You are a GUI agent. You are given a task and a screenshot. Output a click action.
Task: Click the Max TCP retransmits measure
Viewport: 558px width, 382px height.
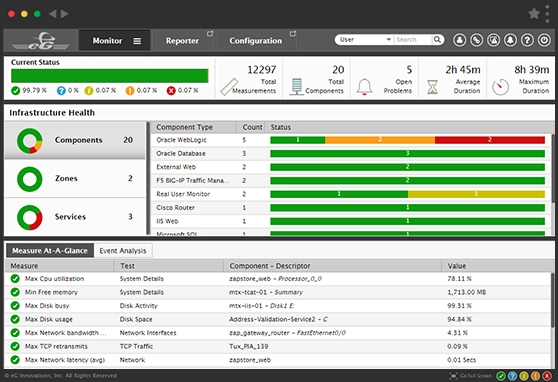pyautogui.click(x=56, y=346)
